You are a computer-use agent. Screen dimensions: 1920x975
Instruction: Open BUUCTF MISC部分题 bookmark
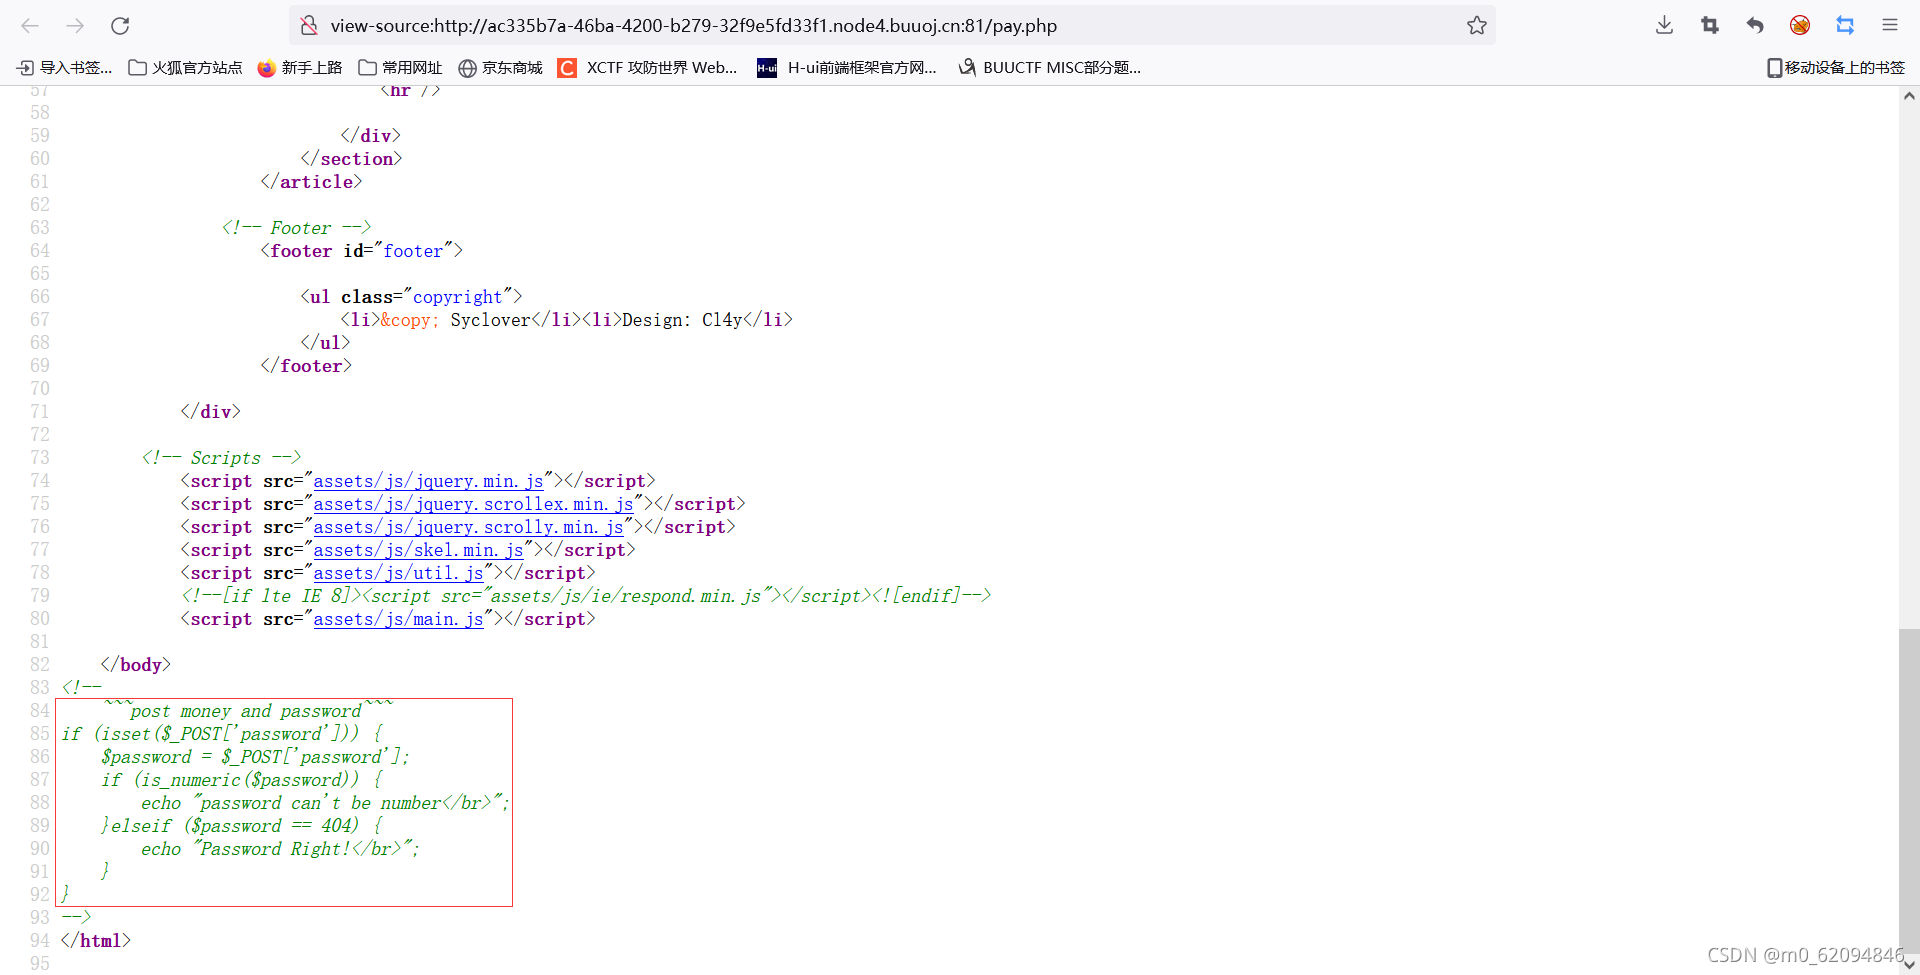coord(1050,68)
